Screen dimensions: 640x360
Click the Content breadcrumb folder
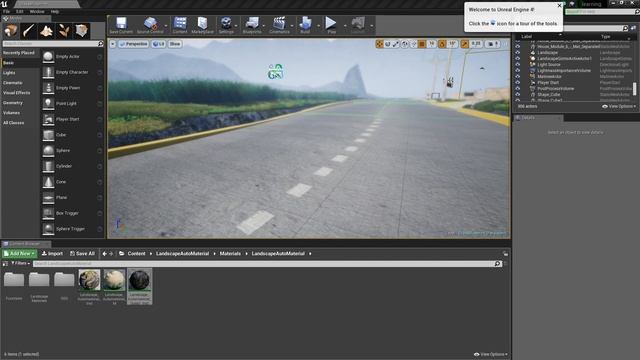[136, 253]
